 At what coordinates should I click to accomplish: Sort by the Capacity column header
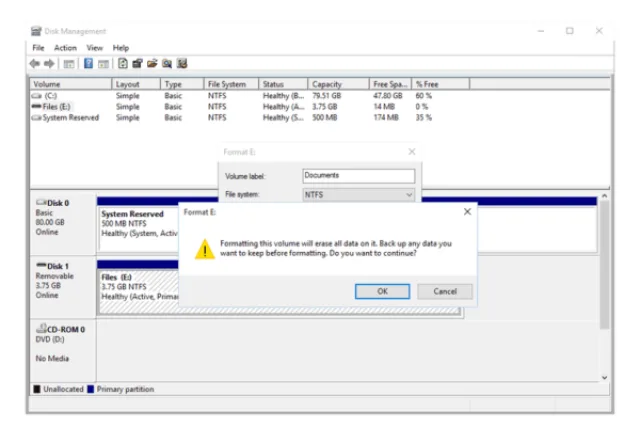pyautogui.click(x=338, y=84)
